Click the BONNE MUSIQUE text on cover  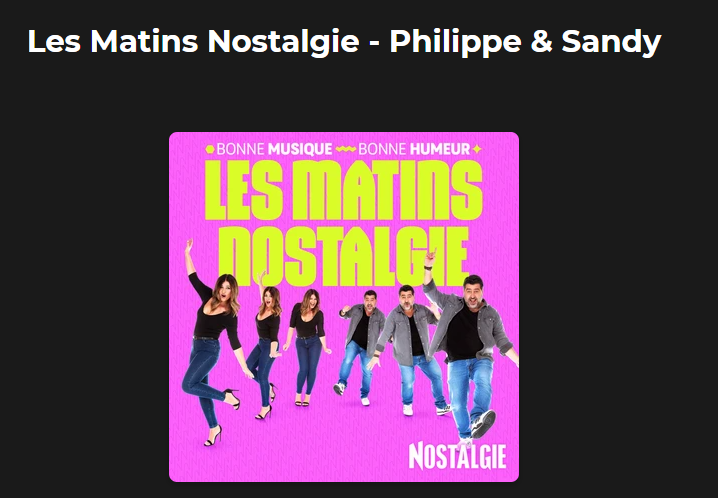click(274, 149)
